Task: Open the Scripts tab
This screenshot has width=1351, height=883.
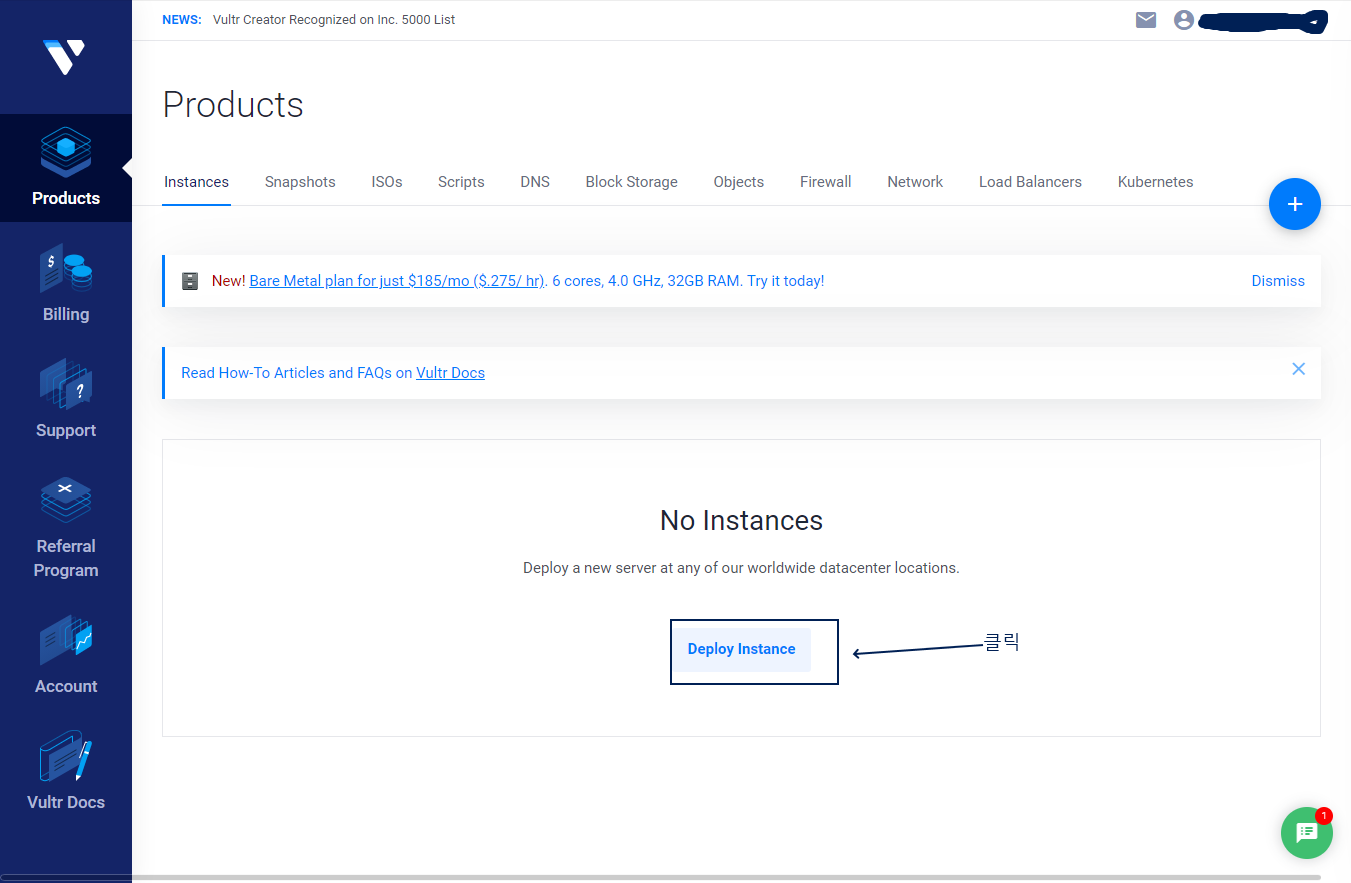Action: point(461,182)
